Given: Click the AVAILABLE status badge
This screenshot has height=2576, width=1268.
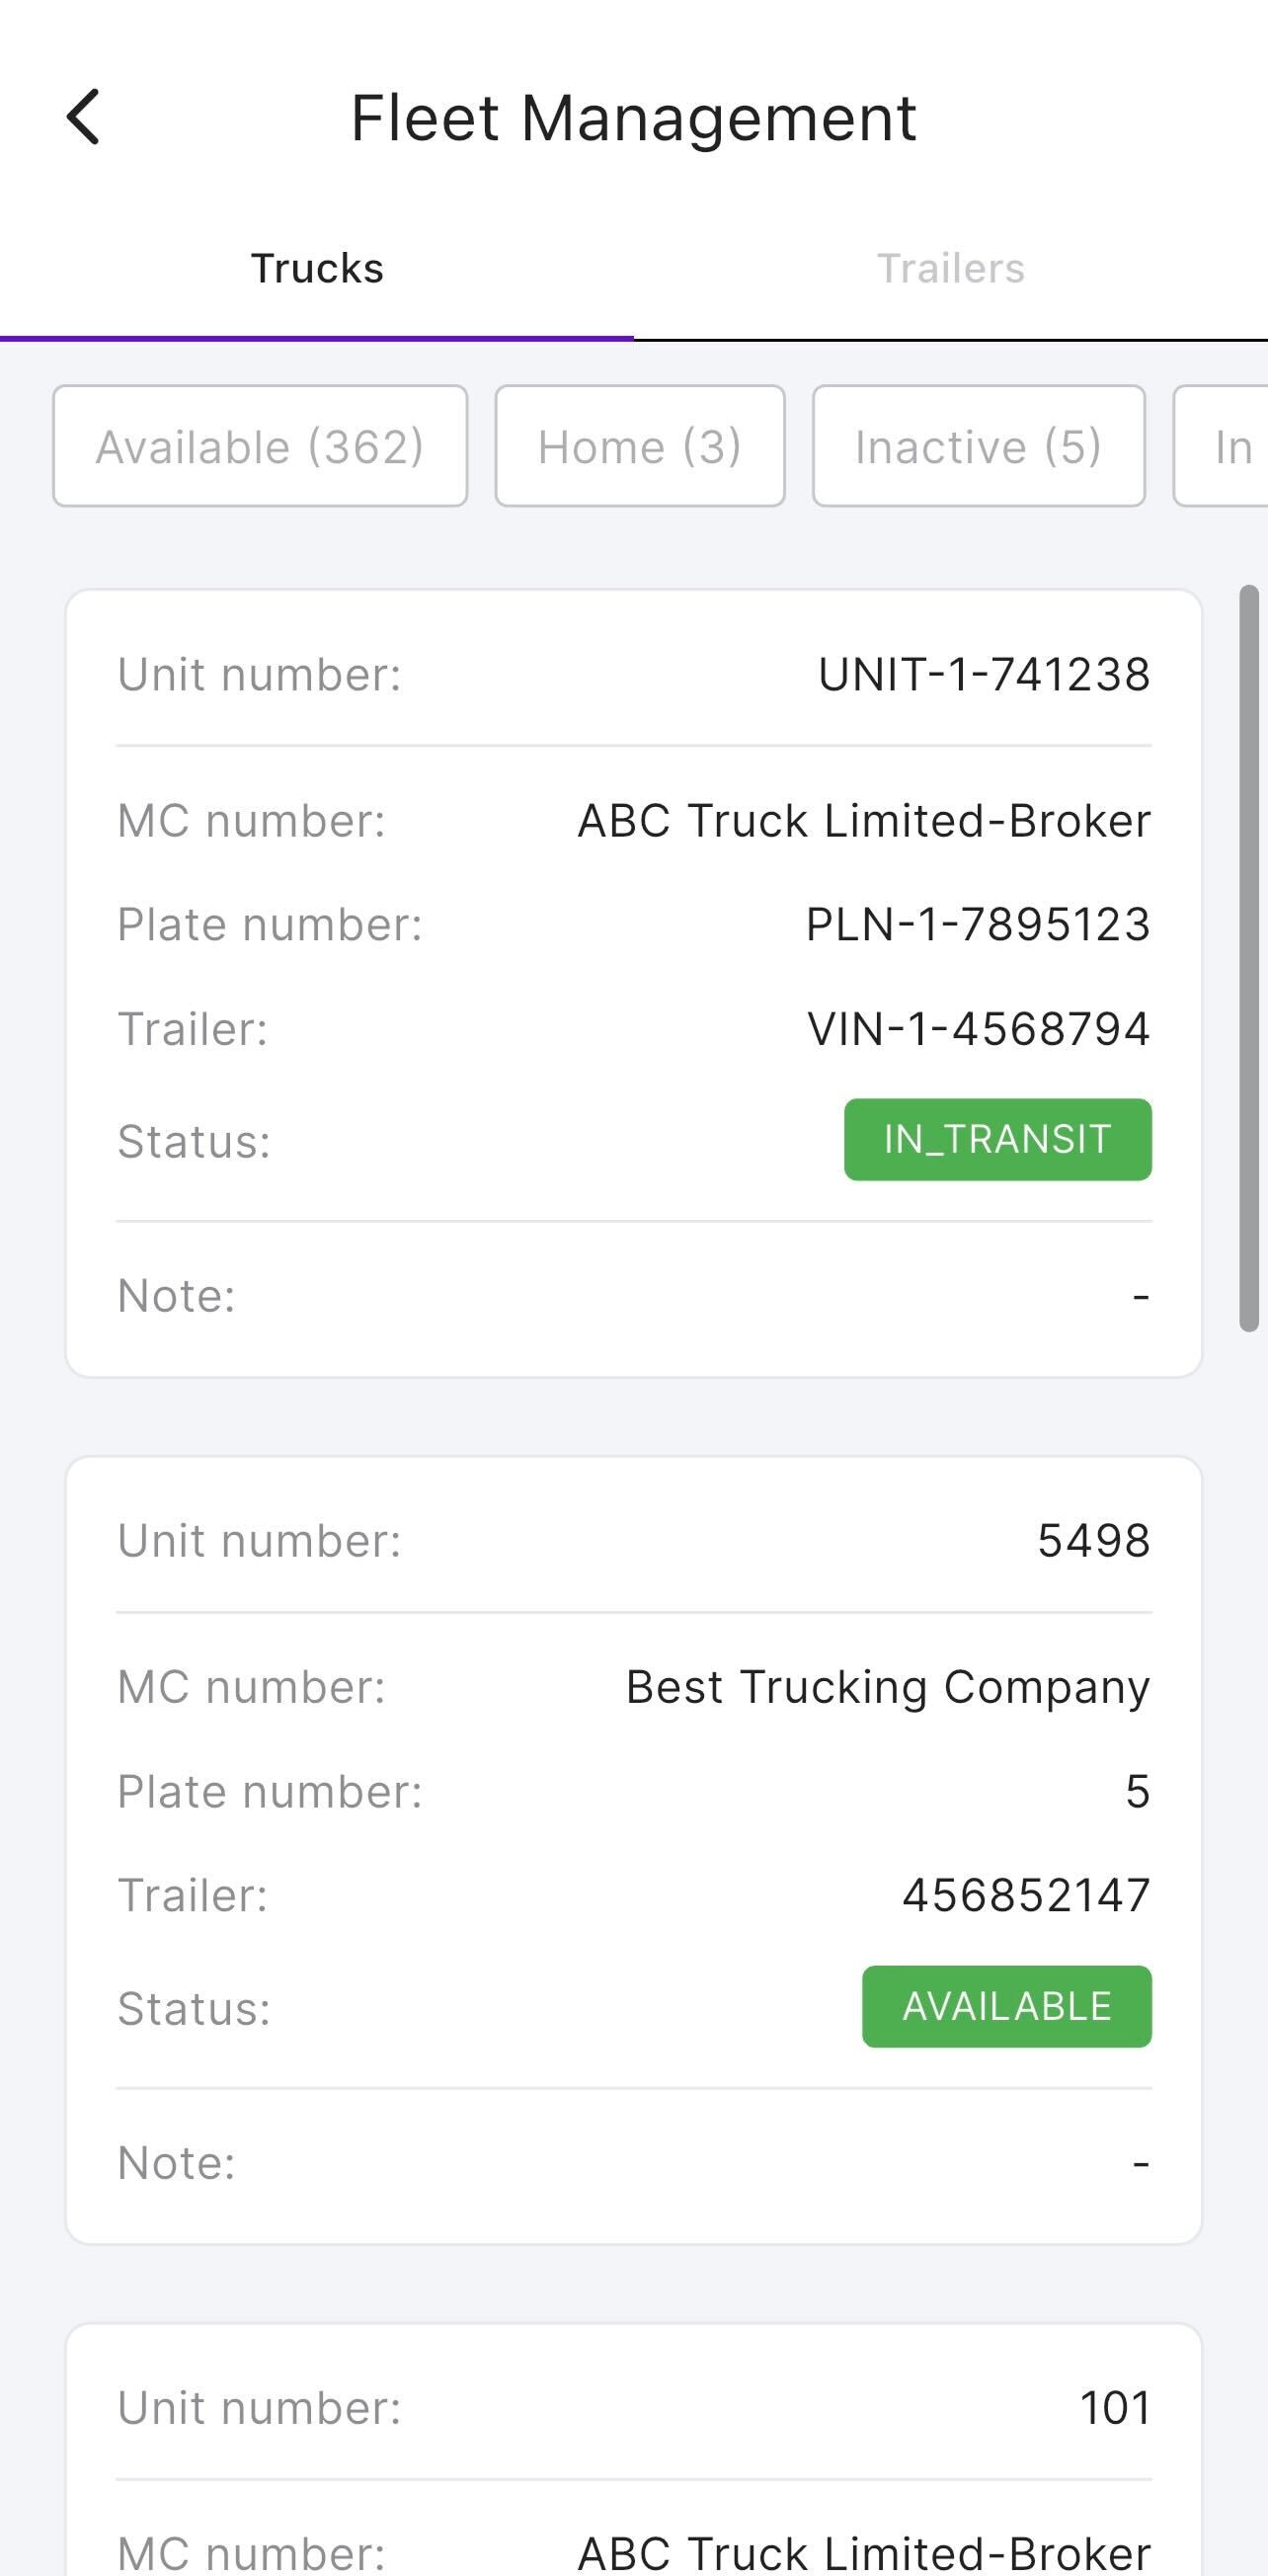Looking at the screenshot, I should pyautogui.click(x=1007, y=2007).
